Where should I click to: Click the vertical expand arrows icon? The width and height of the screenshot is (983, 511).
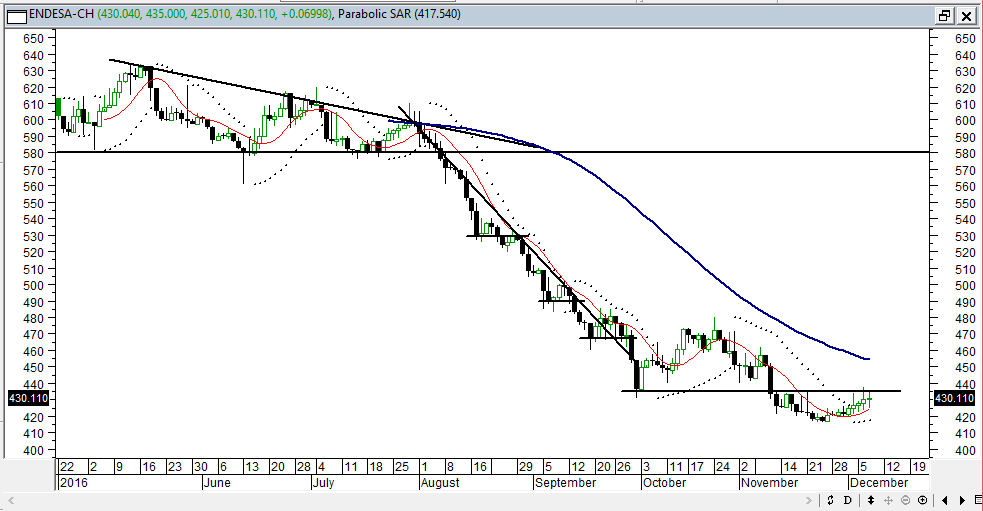(871, 500)
